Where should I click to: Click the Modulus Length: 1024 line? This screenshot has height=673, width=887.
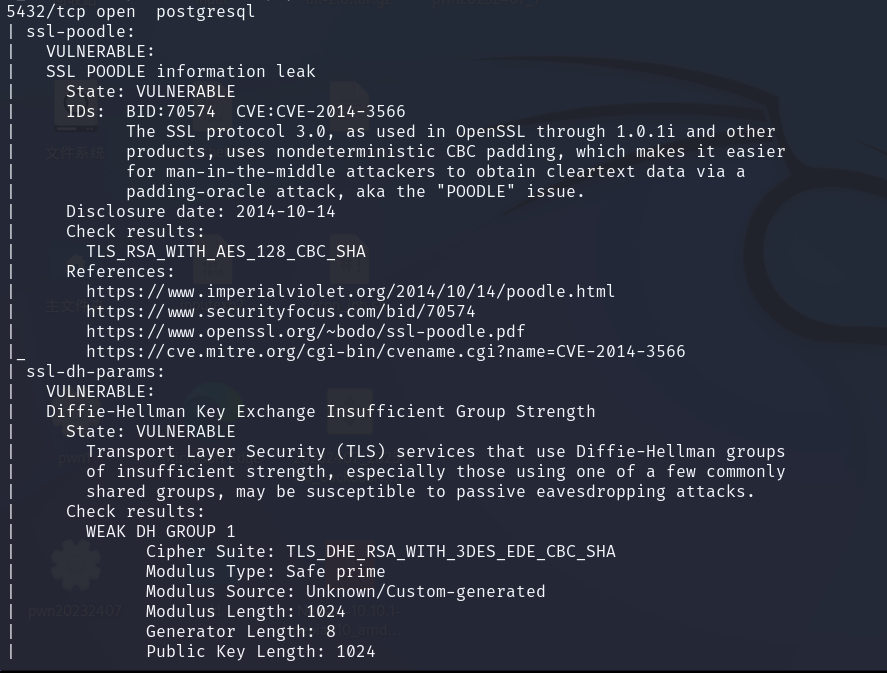pyautogui.click(x=246, y=611)
